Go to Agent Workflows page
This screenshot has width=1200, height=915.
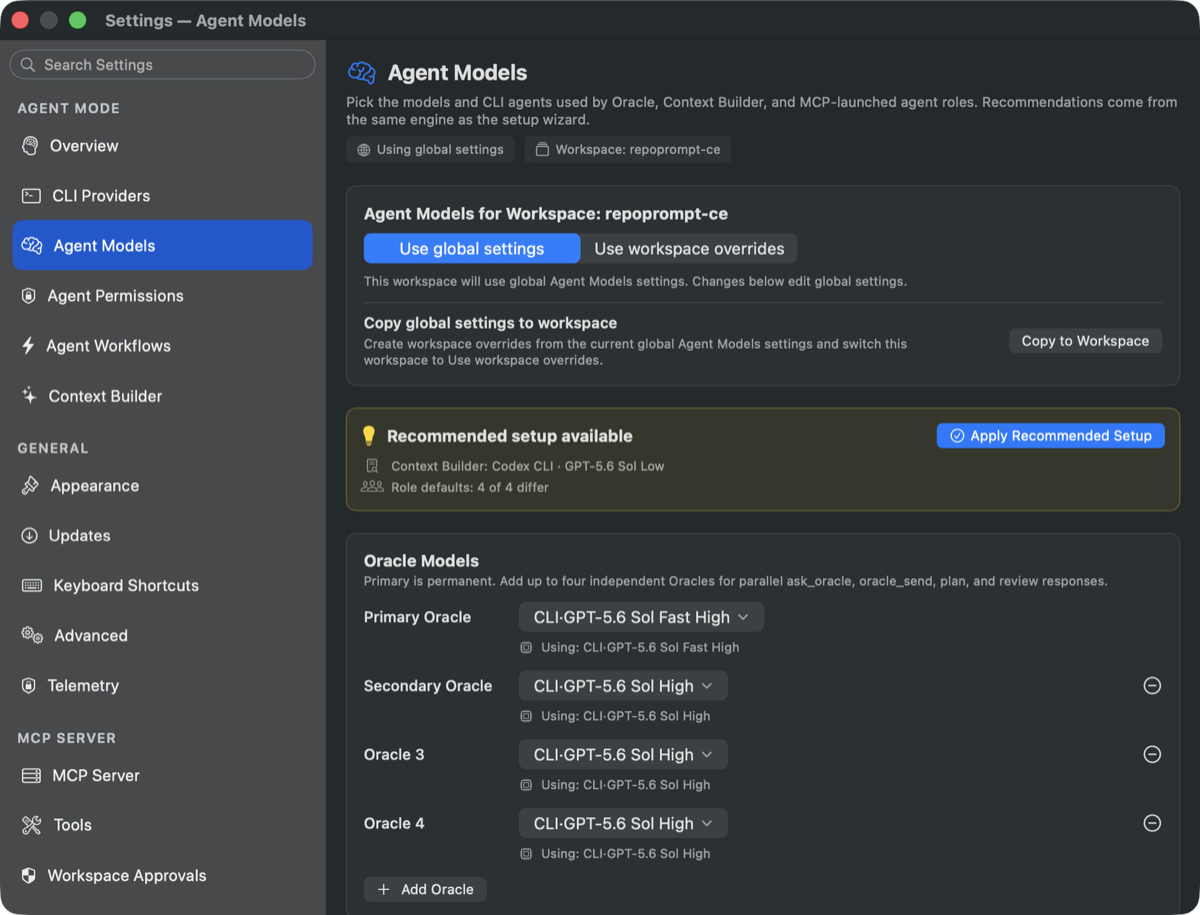[162, 346]
